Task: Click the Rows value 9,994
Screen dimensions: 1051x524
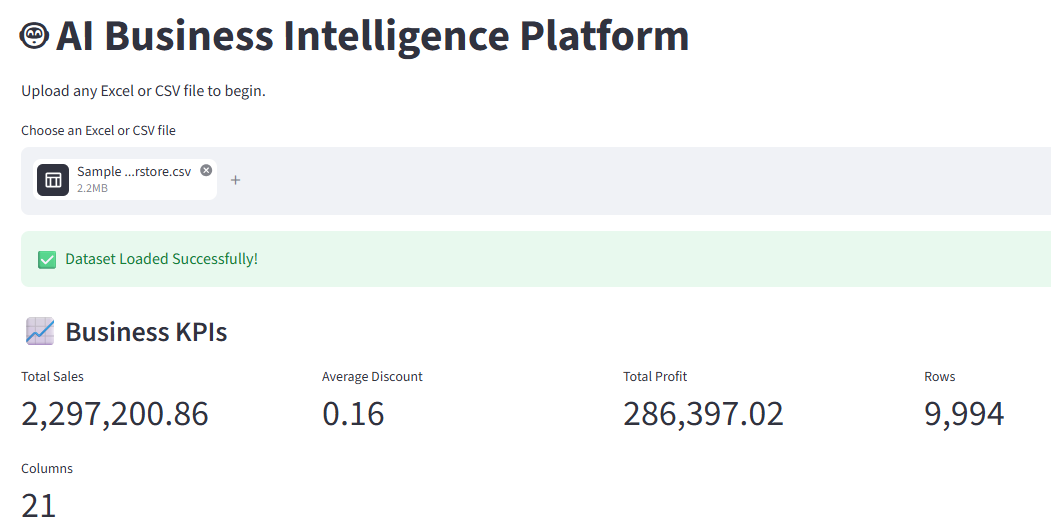Action: (964, 414)
